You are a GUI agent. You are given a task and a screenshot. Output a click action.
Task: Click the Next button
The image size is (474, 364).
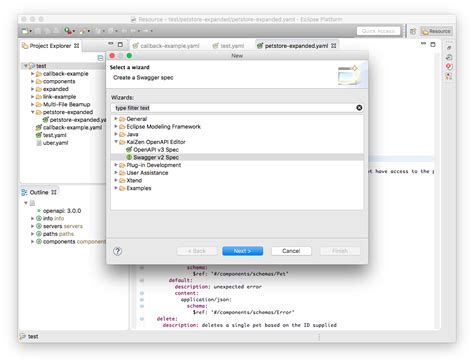point(242,251)
